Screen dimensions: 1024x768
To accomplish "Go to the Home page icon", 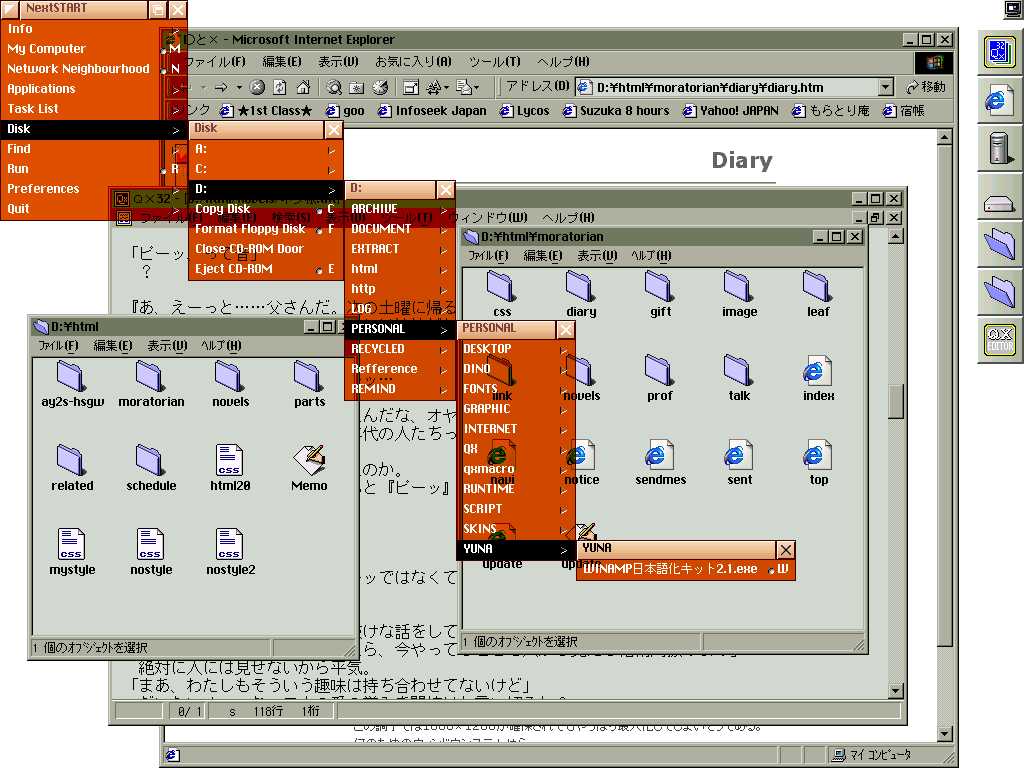I will coord(303,87).
